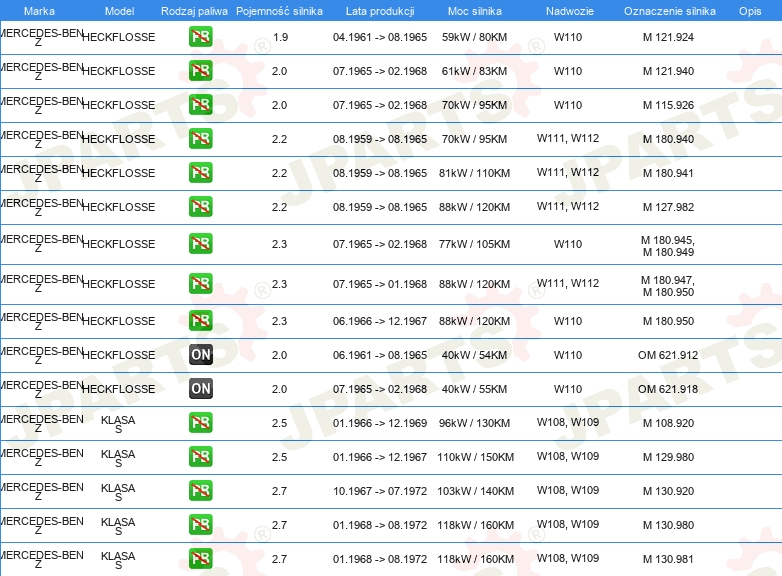Click diesel ON icon in OM 621.918 row
Screen dimensions: 782x576
coord(200,388)
